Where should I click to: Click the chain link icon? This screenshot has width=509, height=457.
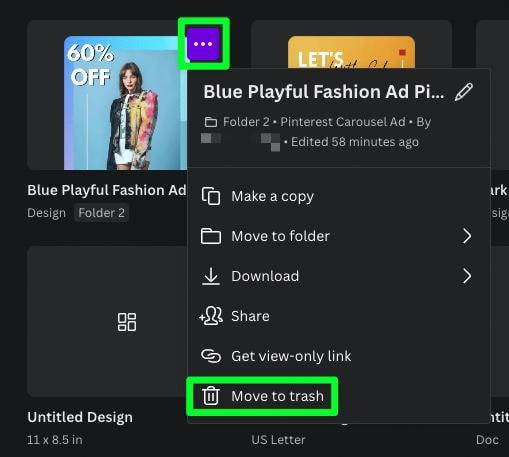tap(211, 356)
